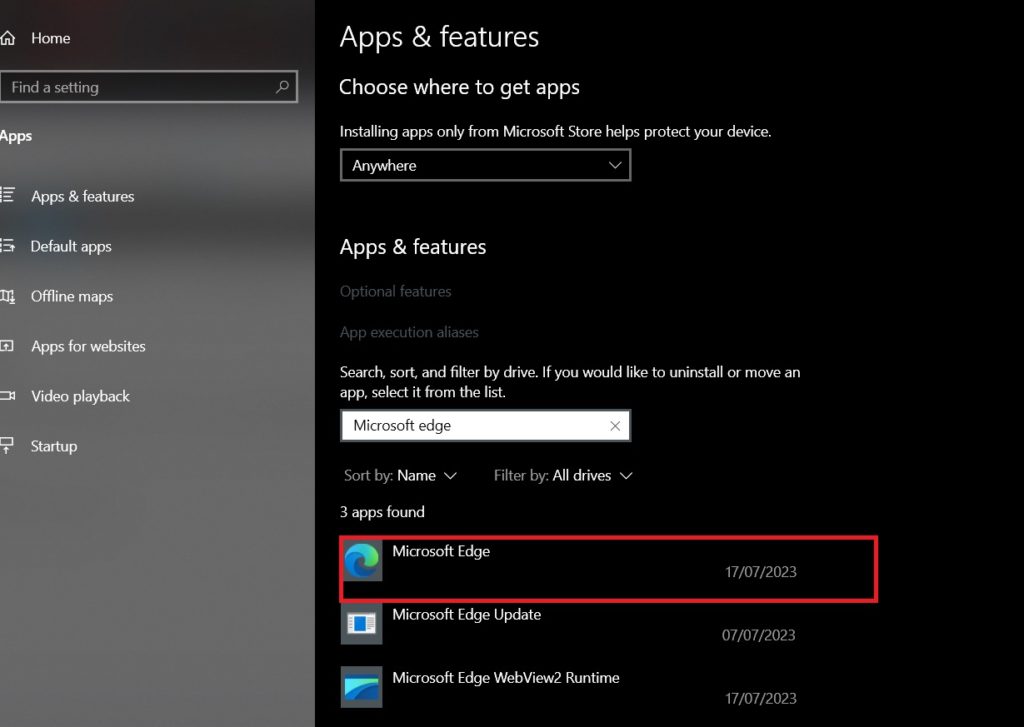The height and width of the screenshot is (727, 1024).
Task: Open Optional features
Action: pos(395,291)
